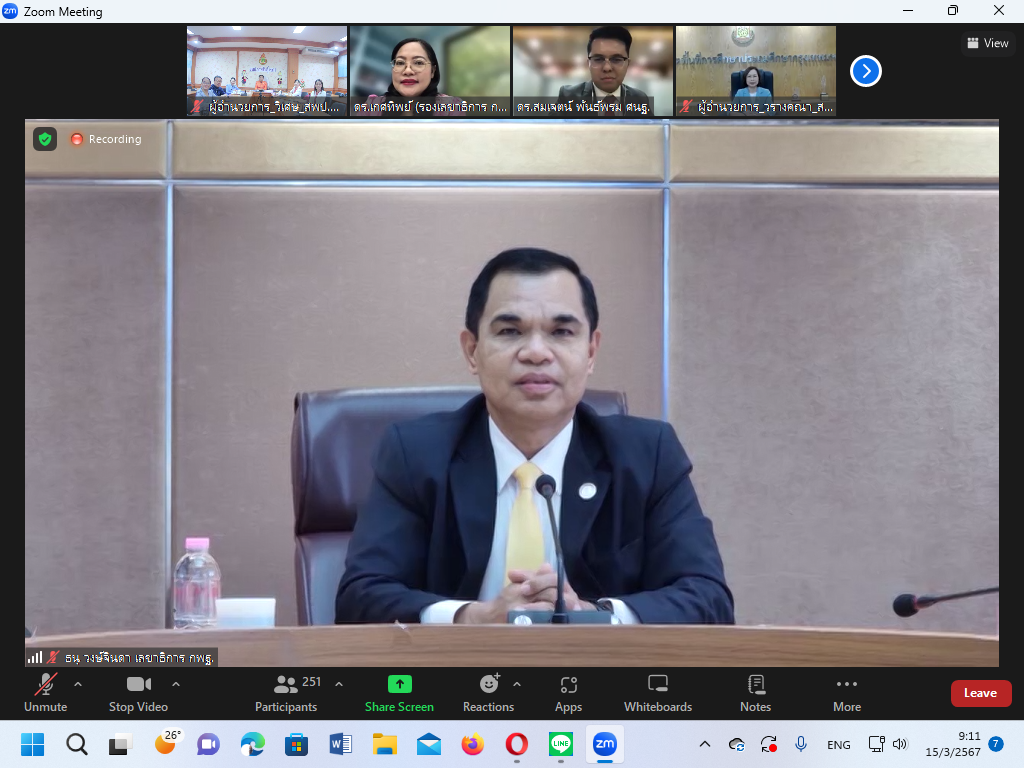The width and height of the screenshot is (1024, 768).
Task: Show next page of video thumbnails
Action: tap(865, 71)
